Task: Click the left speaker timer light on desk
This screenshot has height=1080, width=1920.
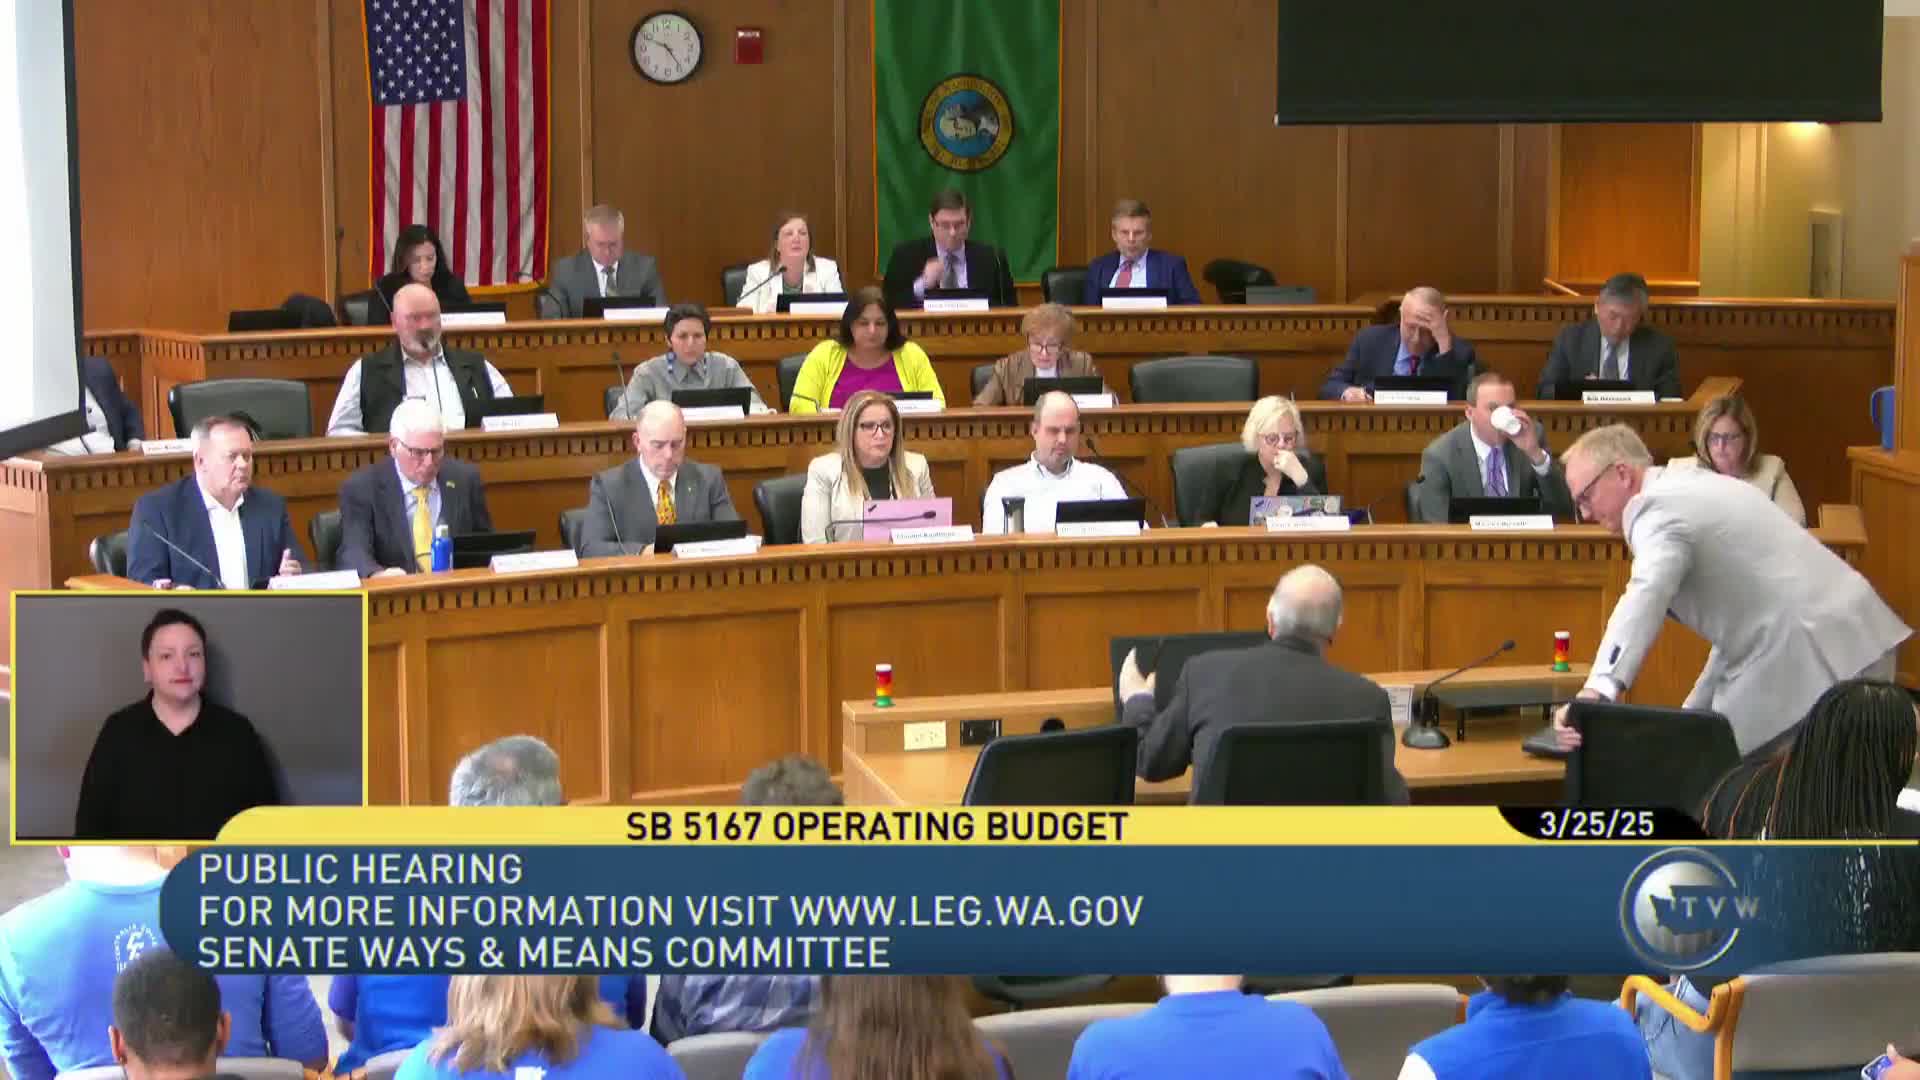Action: [x=883, y=685]
